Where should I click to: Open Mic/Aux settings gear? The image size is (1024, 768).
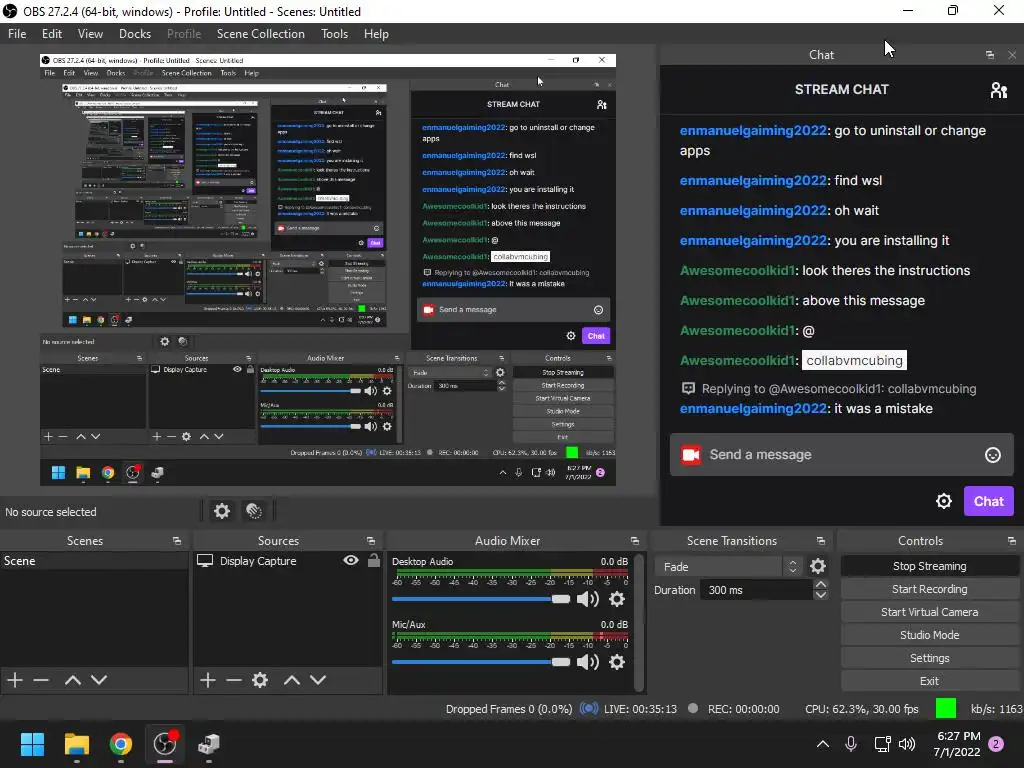[x=616, y=662]
